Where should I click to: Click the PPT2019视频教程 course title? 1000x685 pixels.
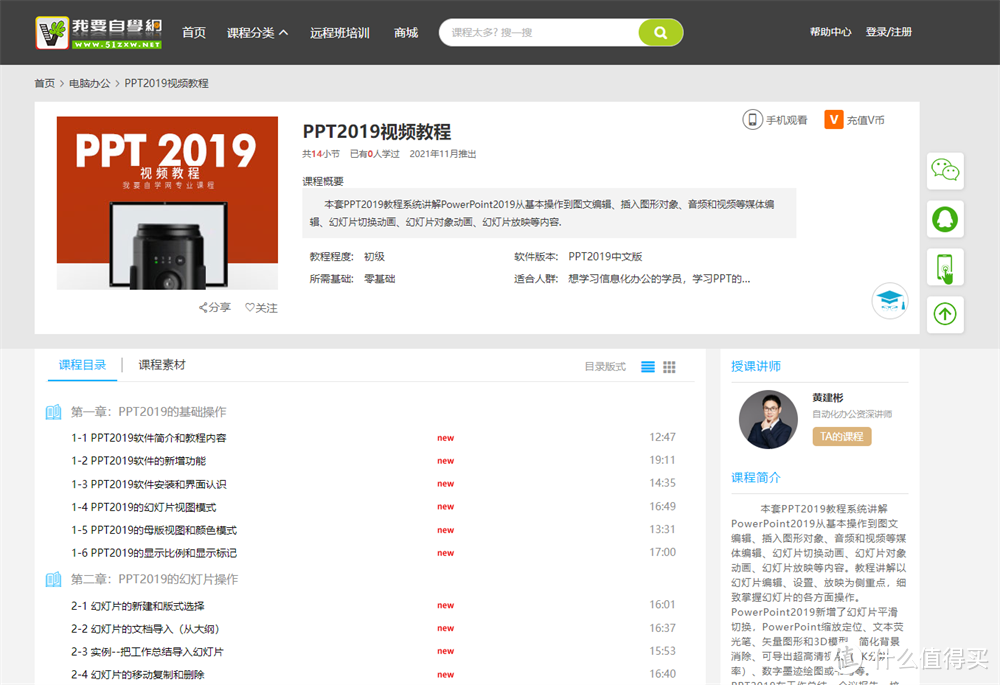coord(377,132)
